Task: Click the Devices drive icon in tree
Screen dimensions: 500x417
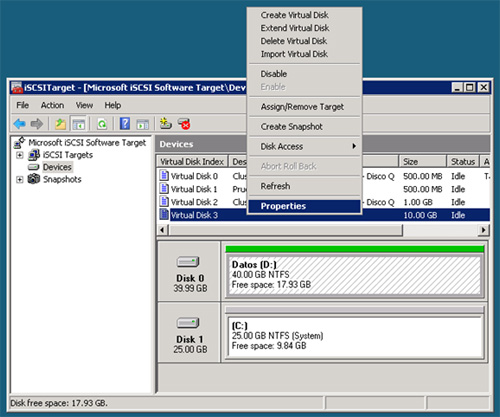Action: tap(34, 167)
